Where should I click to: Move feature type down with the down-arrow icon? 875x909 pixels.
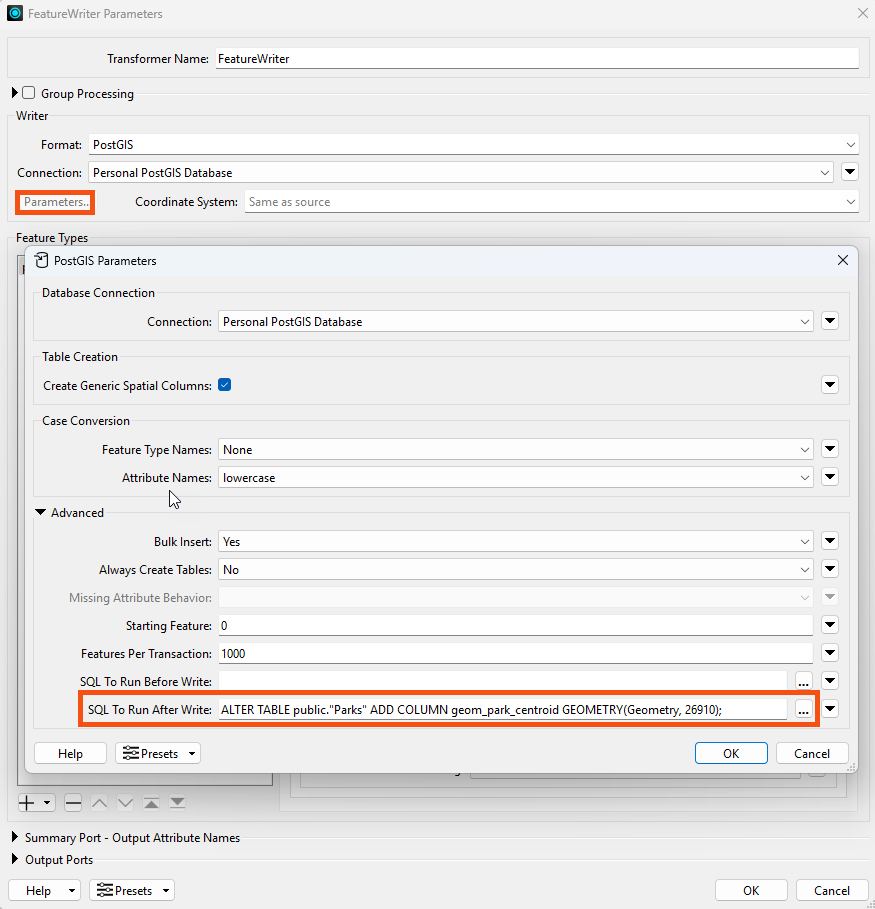click(124, 802)
